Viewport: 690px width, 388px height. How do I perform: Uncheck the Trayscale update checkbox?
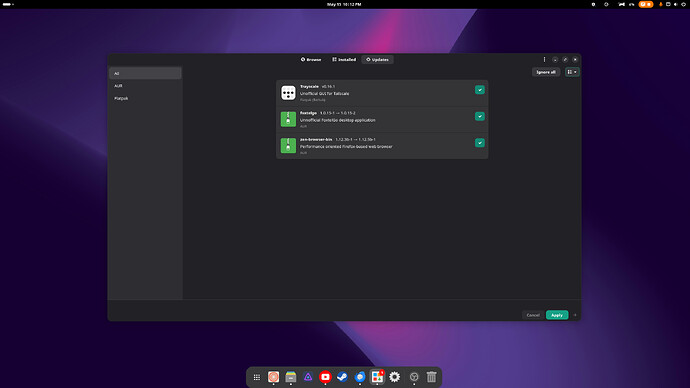point(480,90)
